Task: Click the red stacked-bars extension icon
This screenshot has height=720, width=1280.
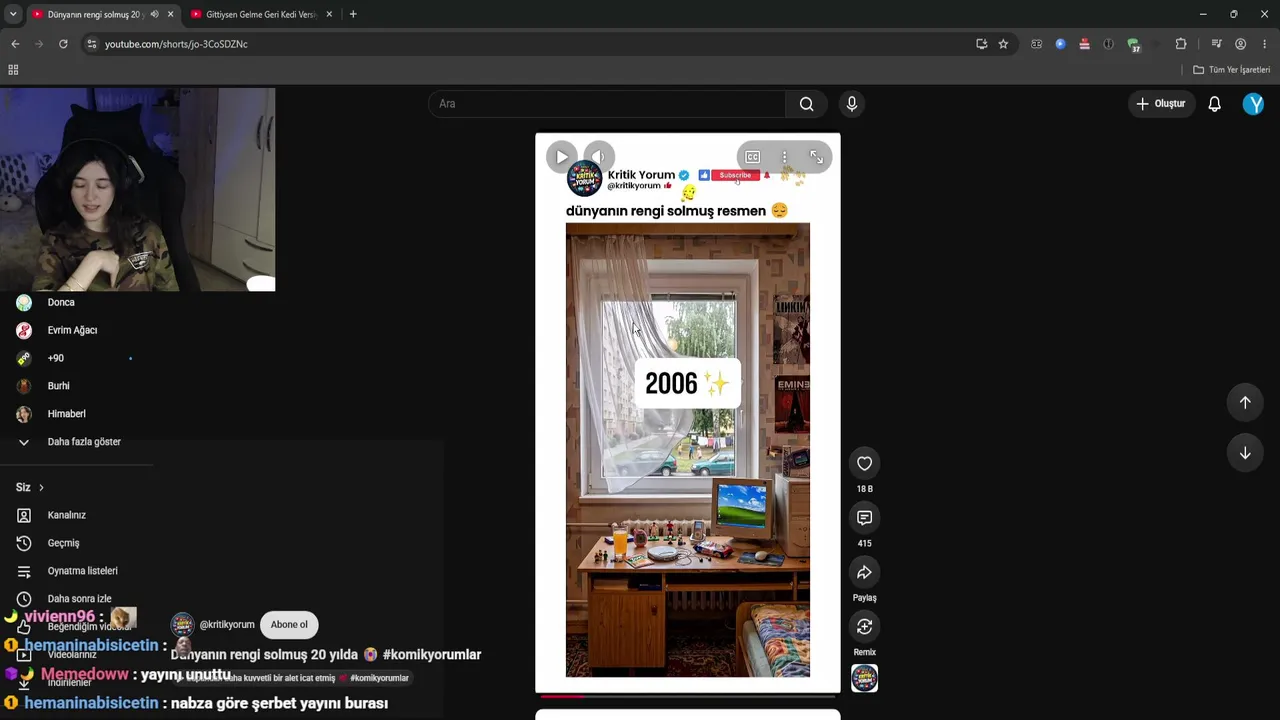Action: click(x=1084, y=44)
